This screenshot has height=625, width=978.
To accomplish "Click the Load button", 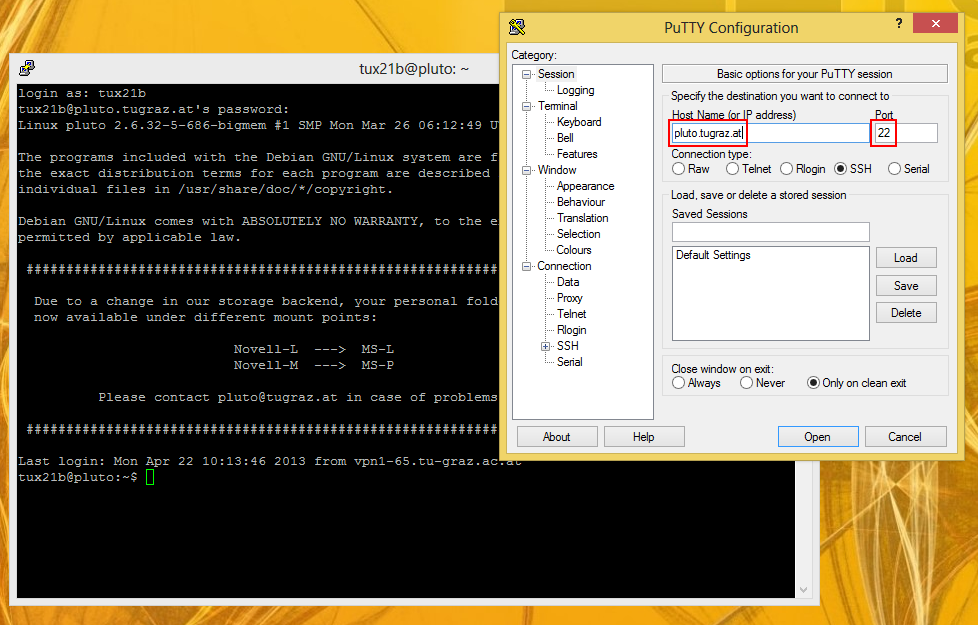I will (x=906, y=258).
